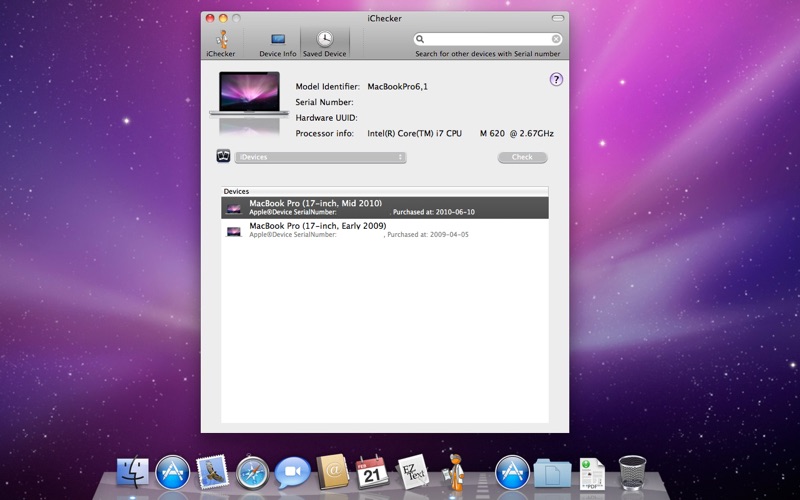Open iCal calendar showing 21
The image size is (800, 500).
[x=372, y=472]
